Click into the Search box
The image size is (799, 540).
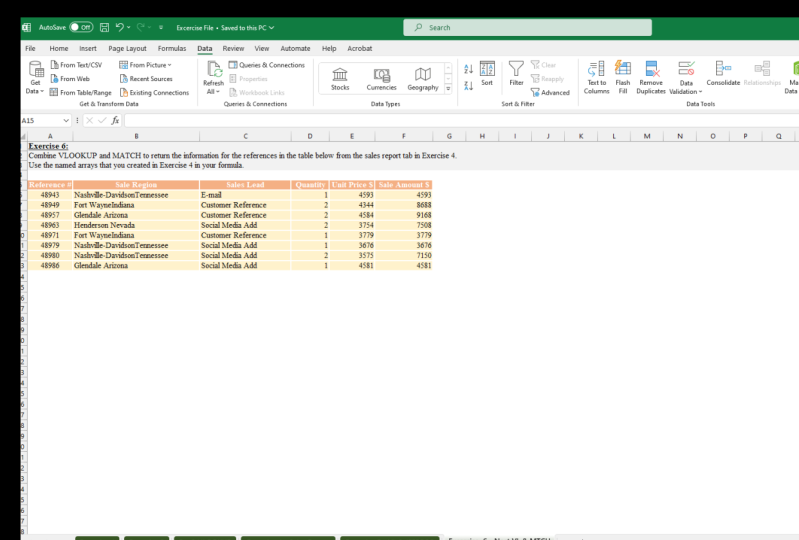[527, 28]
